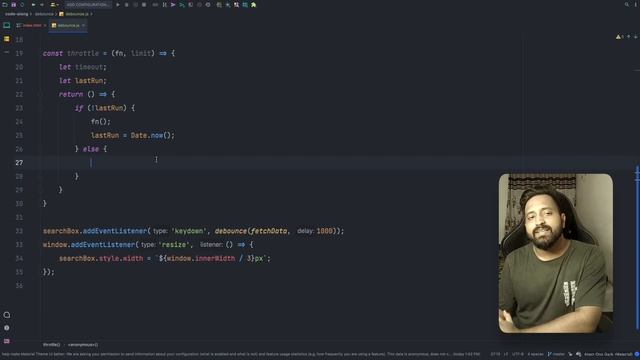640x360 pixels.
Task: Click the else keyword on line 26
Action: pos(91,149)
